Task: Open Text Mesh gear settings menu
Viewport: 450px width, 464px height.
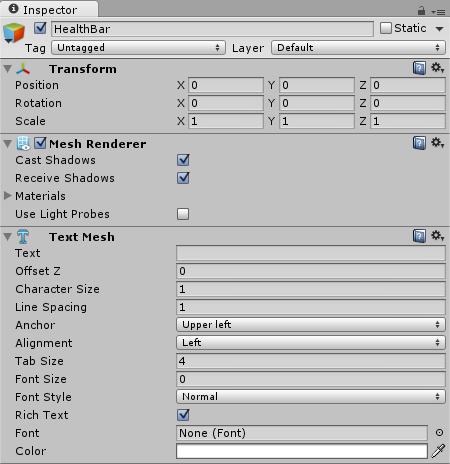Action: click(437, 236)
